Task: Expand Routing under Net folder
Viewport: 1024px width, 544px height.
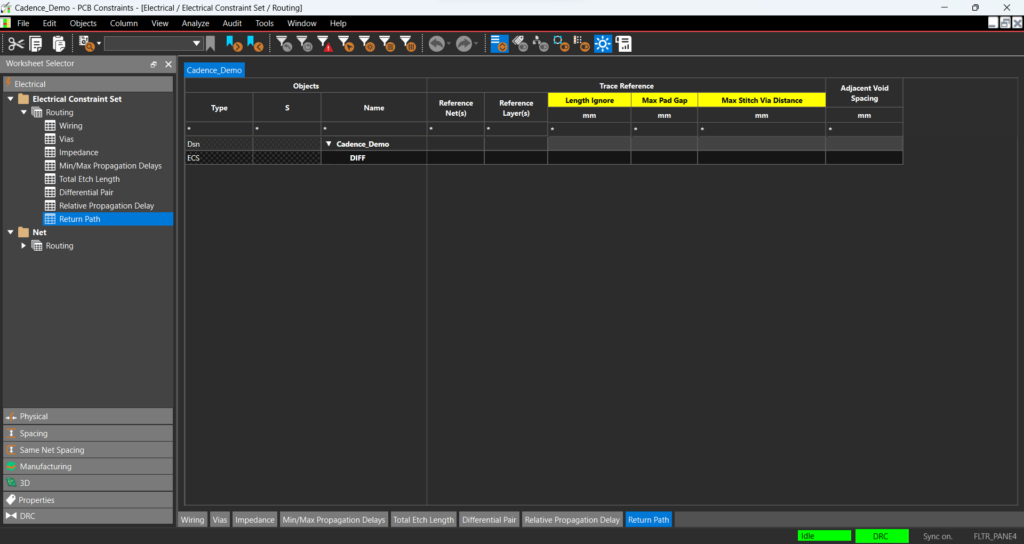Action: tap(24, 246)
